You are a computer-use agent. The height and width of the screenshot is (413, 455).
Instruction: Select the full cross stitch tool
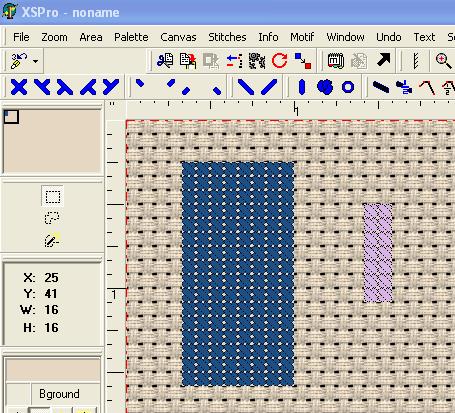(19, 87)
